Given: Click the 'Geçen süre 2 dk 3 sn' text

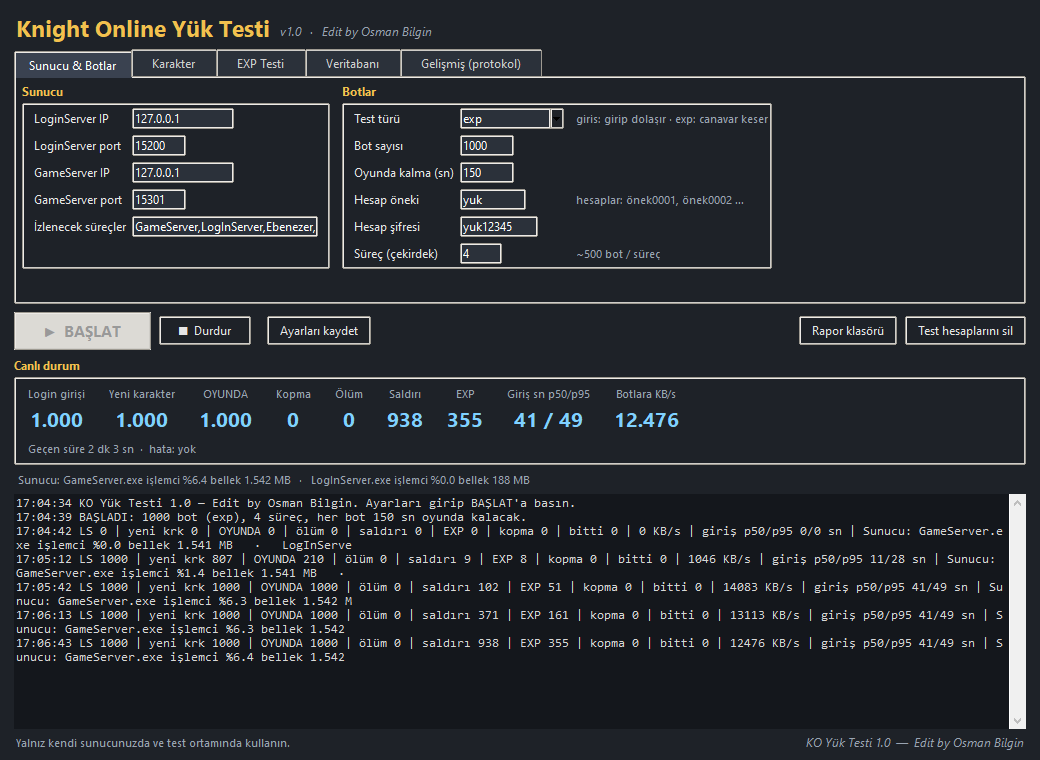Looking at the screenshot, I should click(81, 449).
